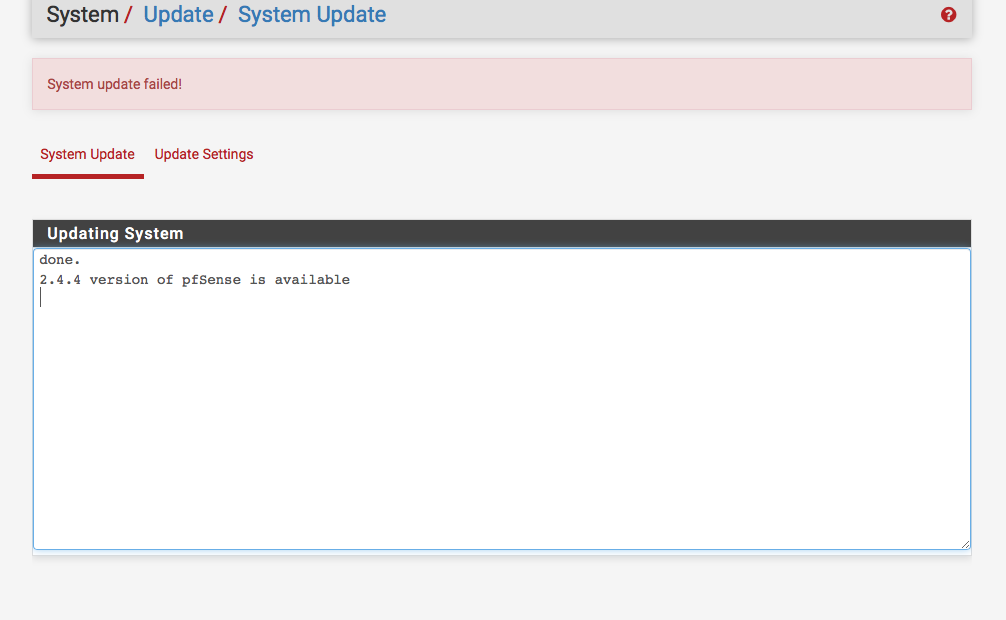Select the System Update tab
Image resolution: width=1006 pixels, height=620 pixels.
click(x=87, y=154)
